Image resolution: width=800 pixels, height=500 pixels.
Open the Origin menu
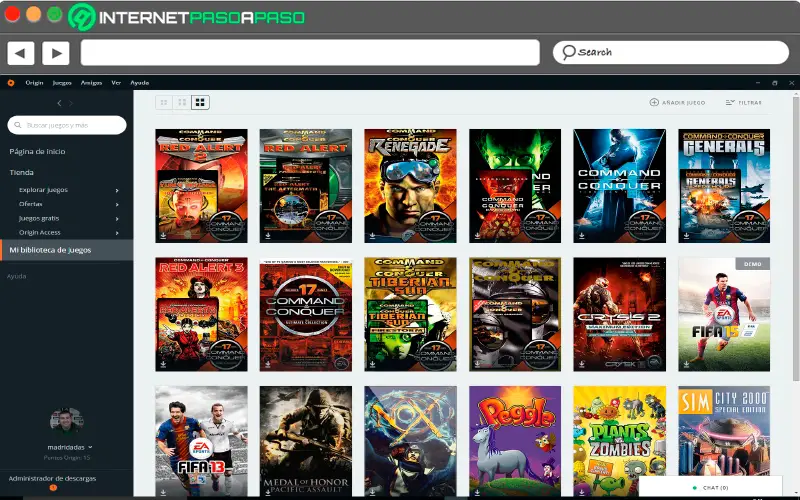[34, 83]
